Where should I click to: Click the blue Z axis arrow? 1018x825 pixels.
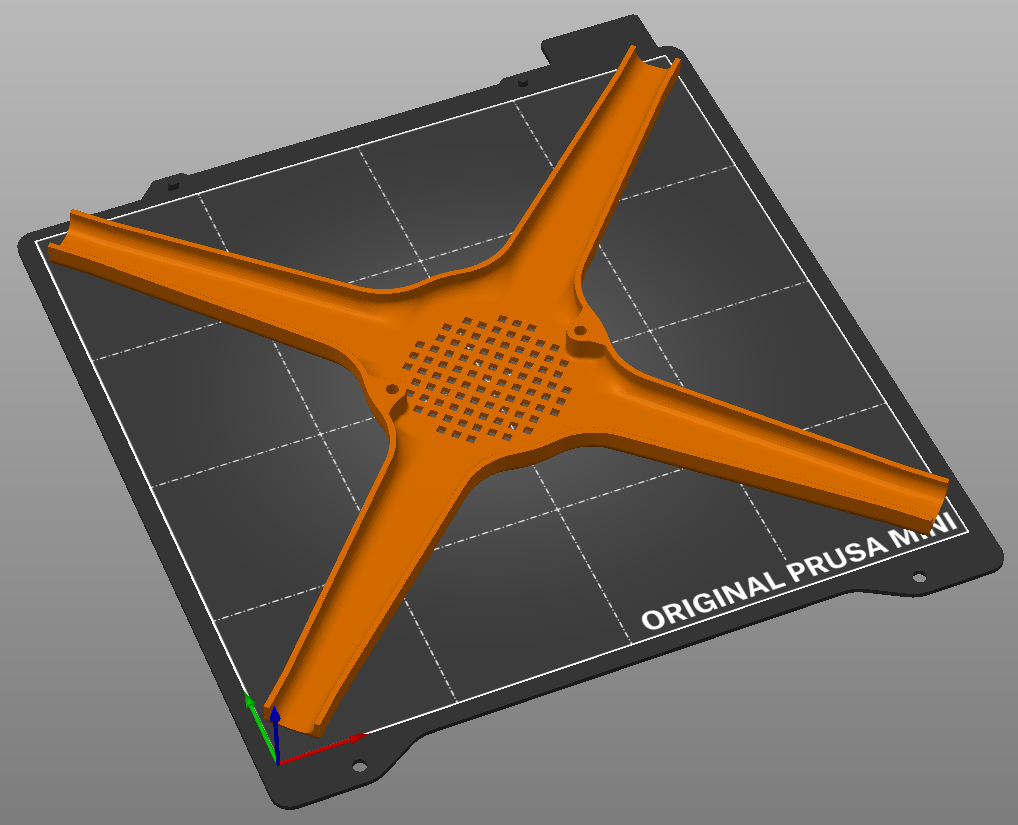pyautogui.click(x=276, y=735)
